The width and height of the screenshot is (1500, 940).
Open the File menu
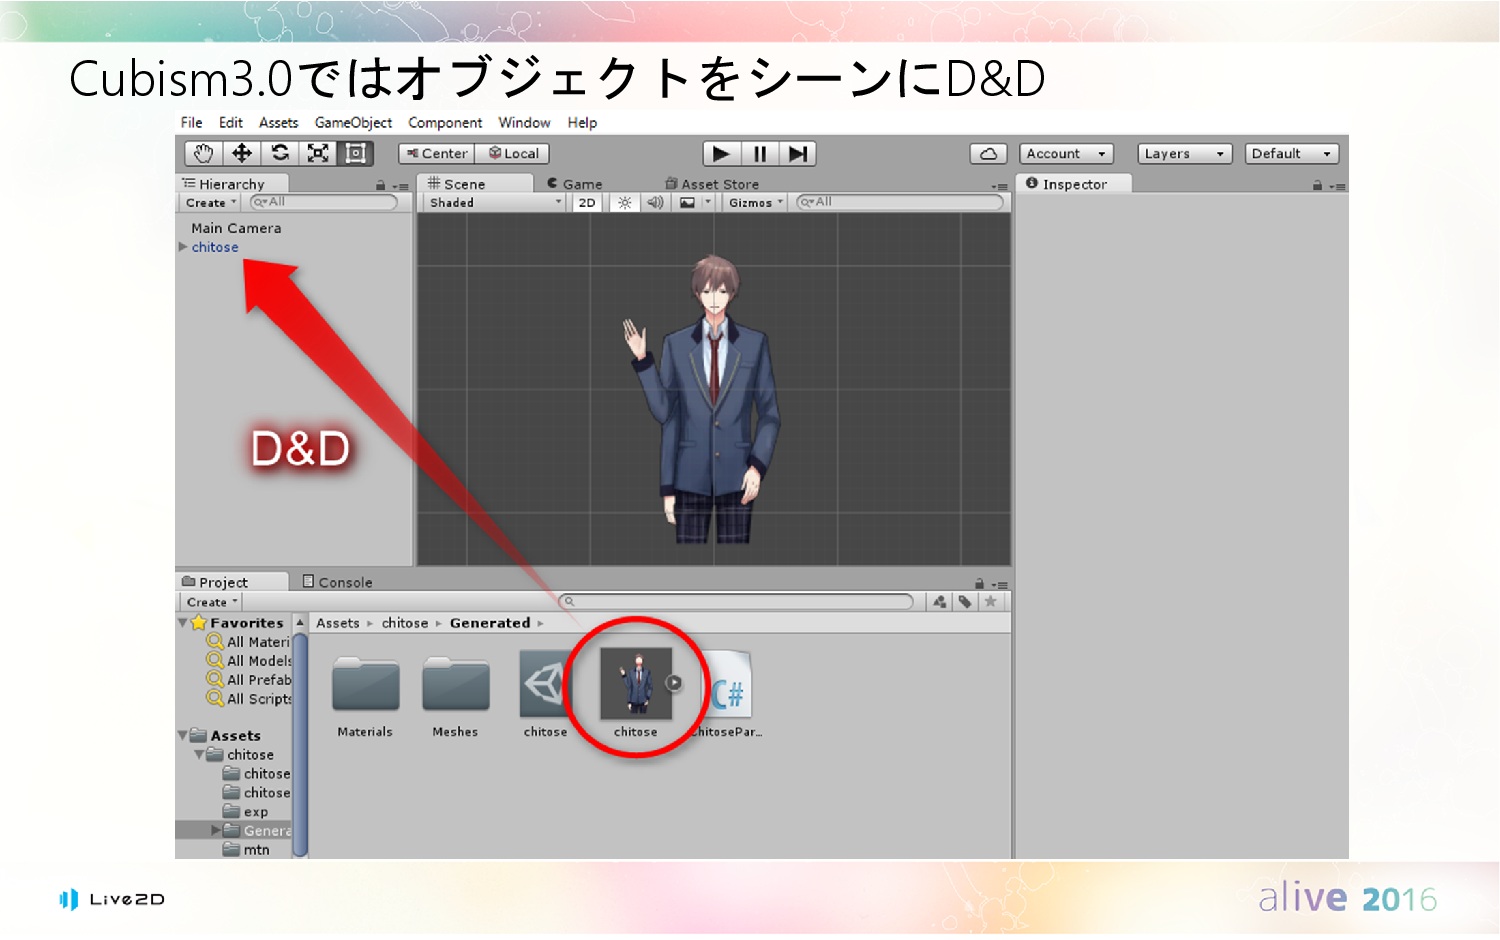click(x=191, y=123)
